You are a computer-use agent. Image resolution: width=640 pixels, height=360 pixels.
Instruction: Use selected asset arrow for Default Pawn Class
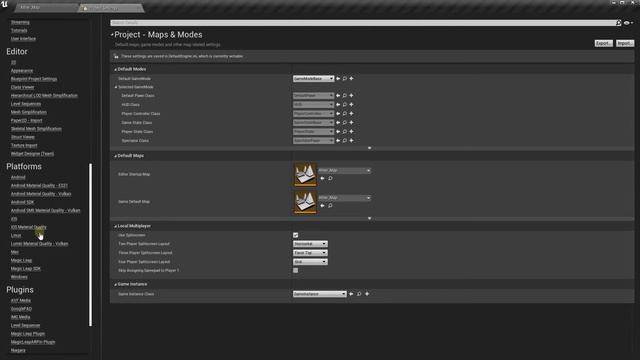338,96
